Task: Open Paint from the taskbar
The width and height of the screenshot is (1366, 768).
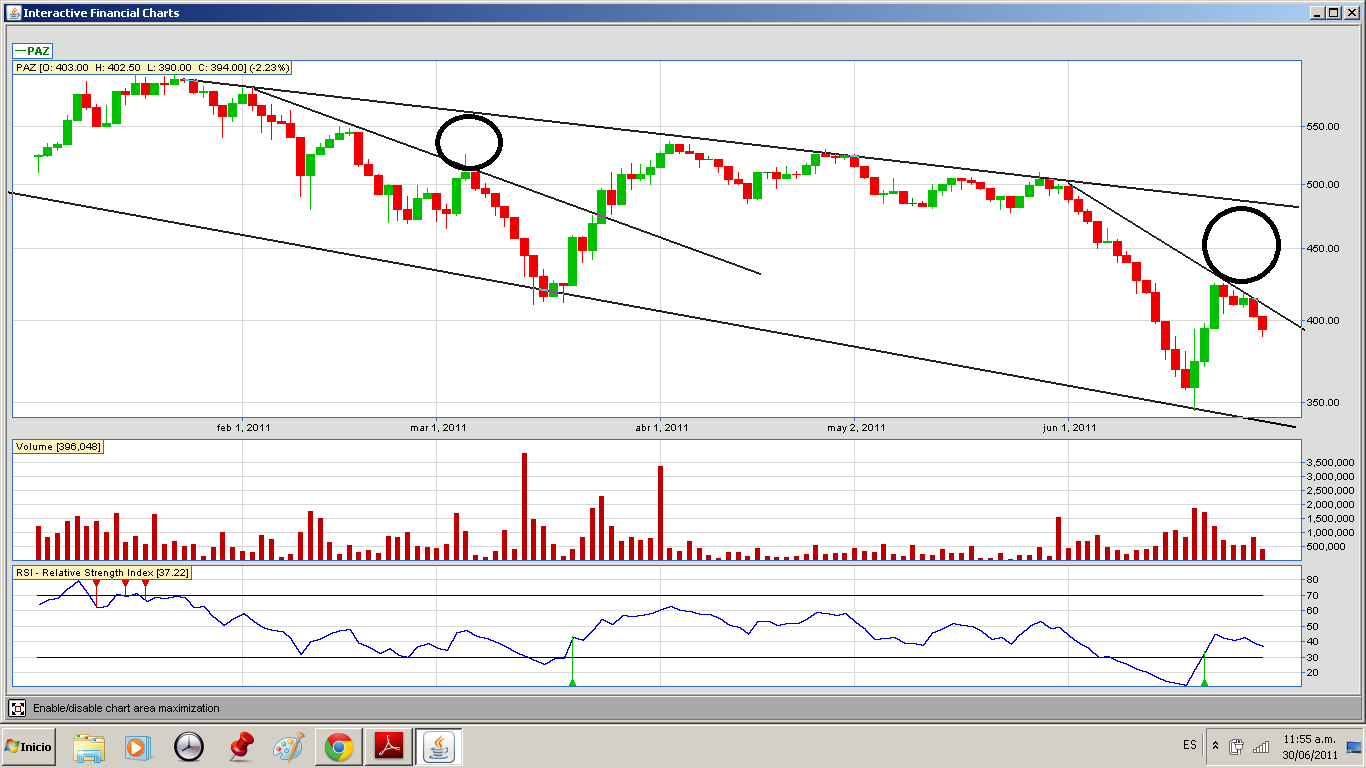Action: 288,747
